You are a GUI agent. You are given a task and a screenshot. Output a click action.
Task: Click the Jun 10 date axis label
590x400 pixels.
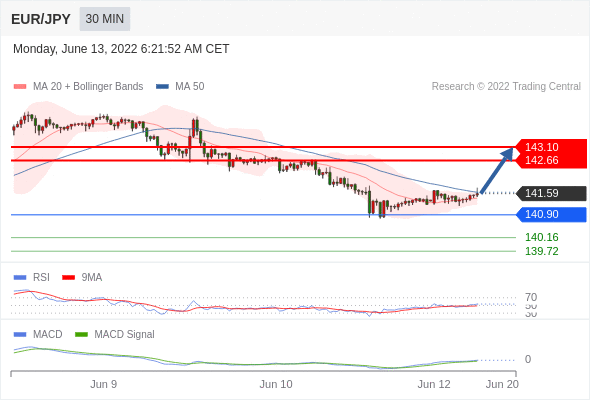(x=276, y=384)
